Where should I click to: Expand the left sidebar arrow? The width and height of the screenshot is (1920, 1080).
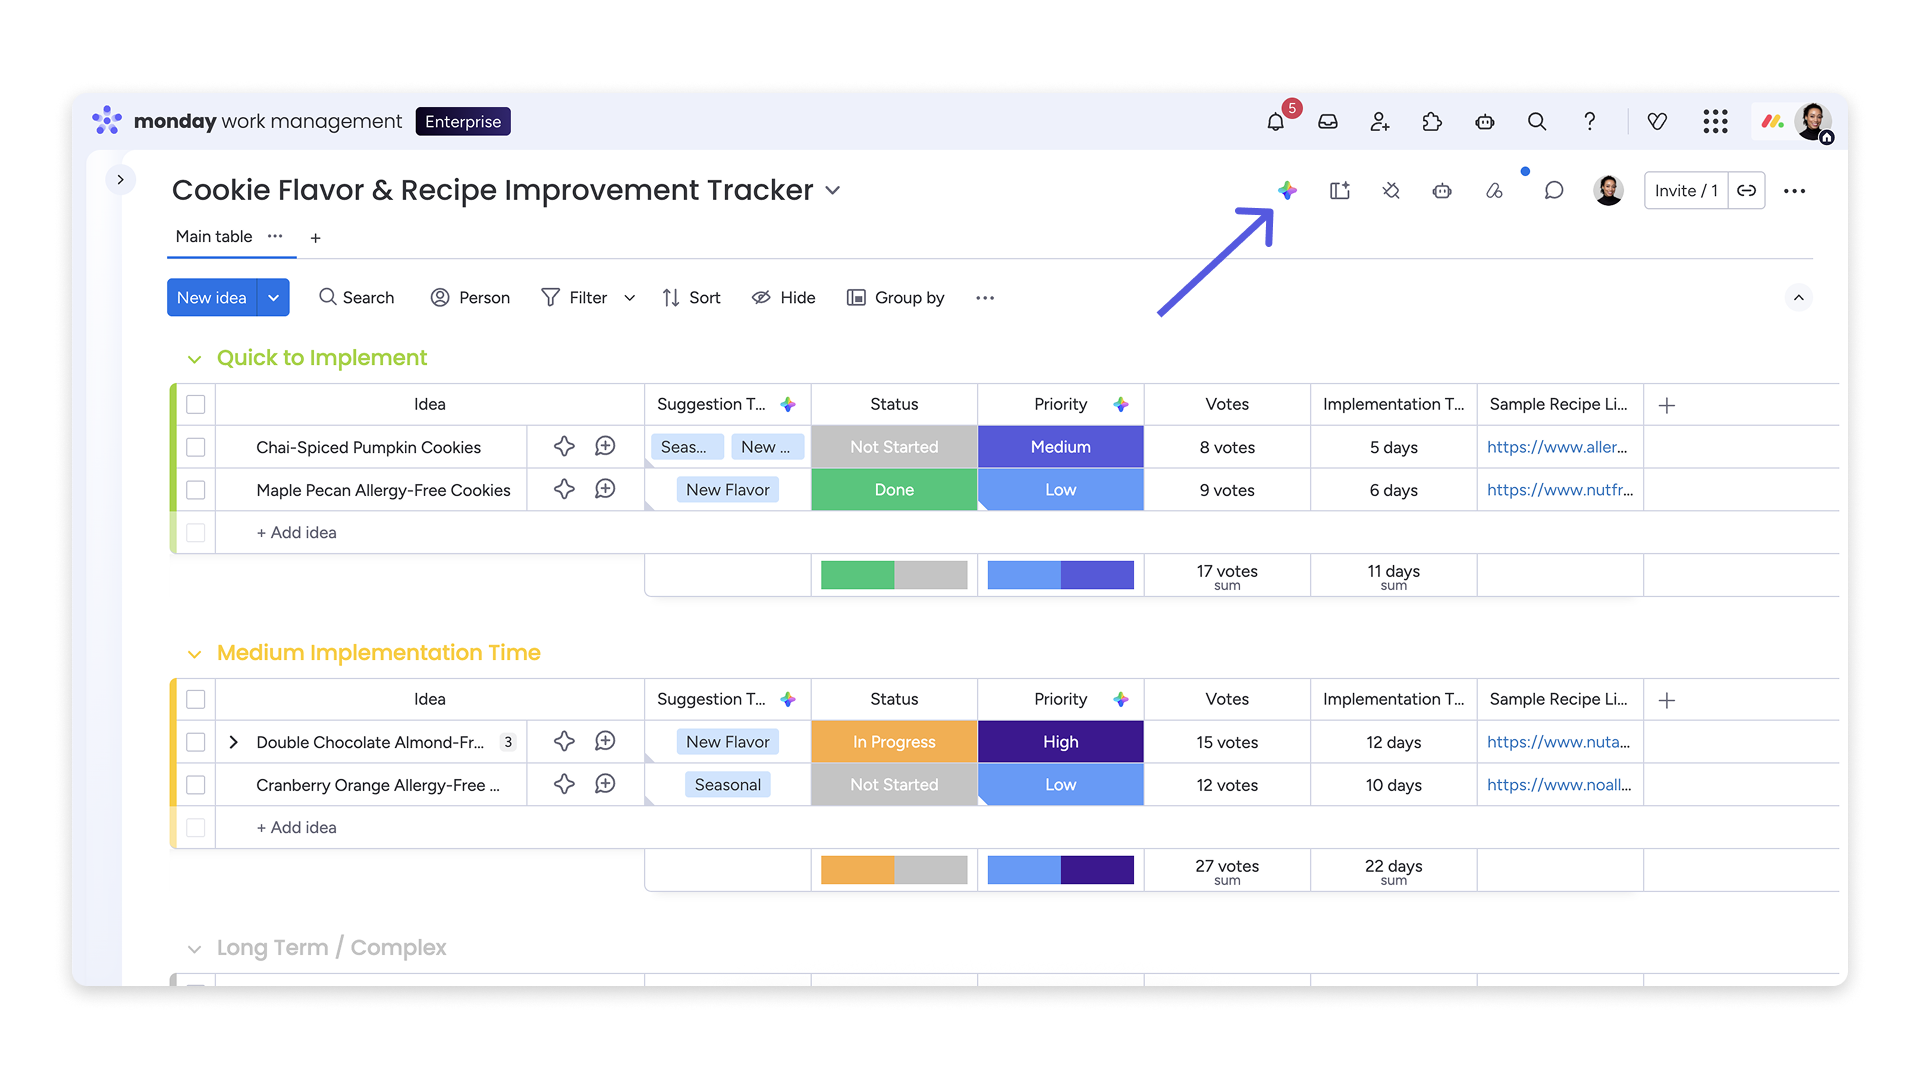pyautogui.click(x=120, y=180)
